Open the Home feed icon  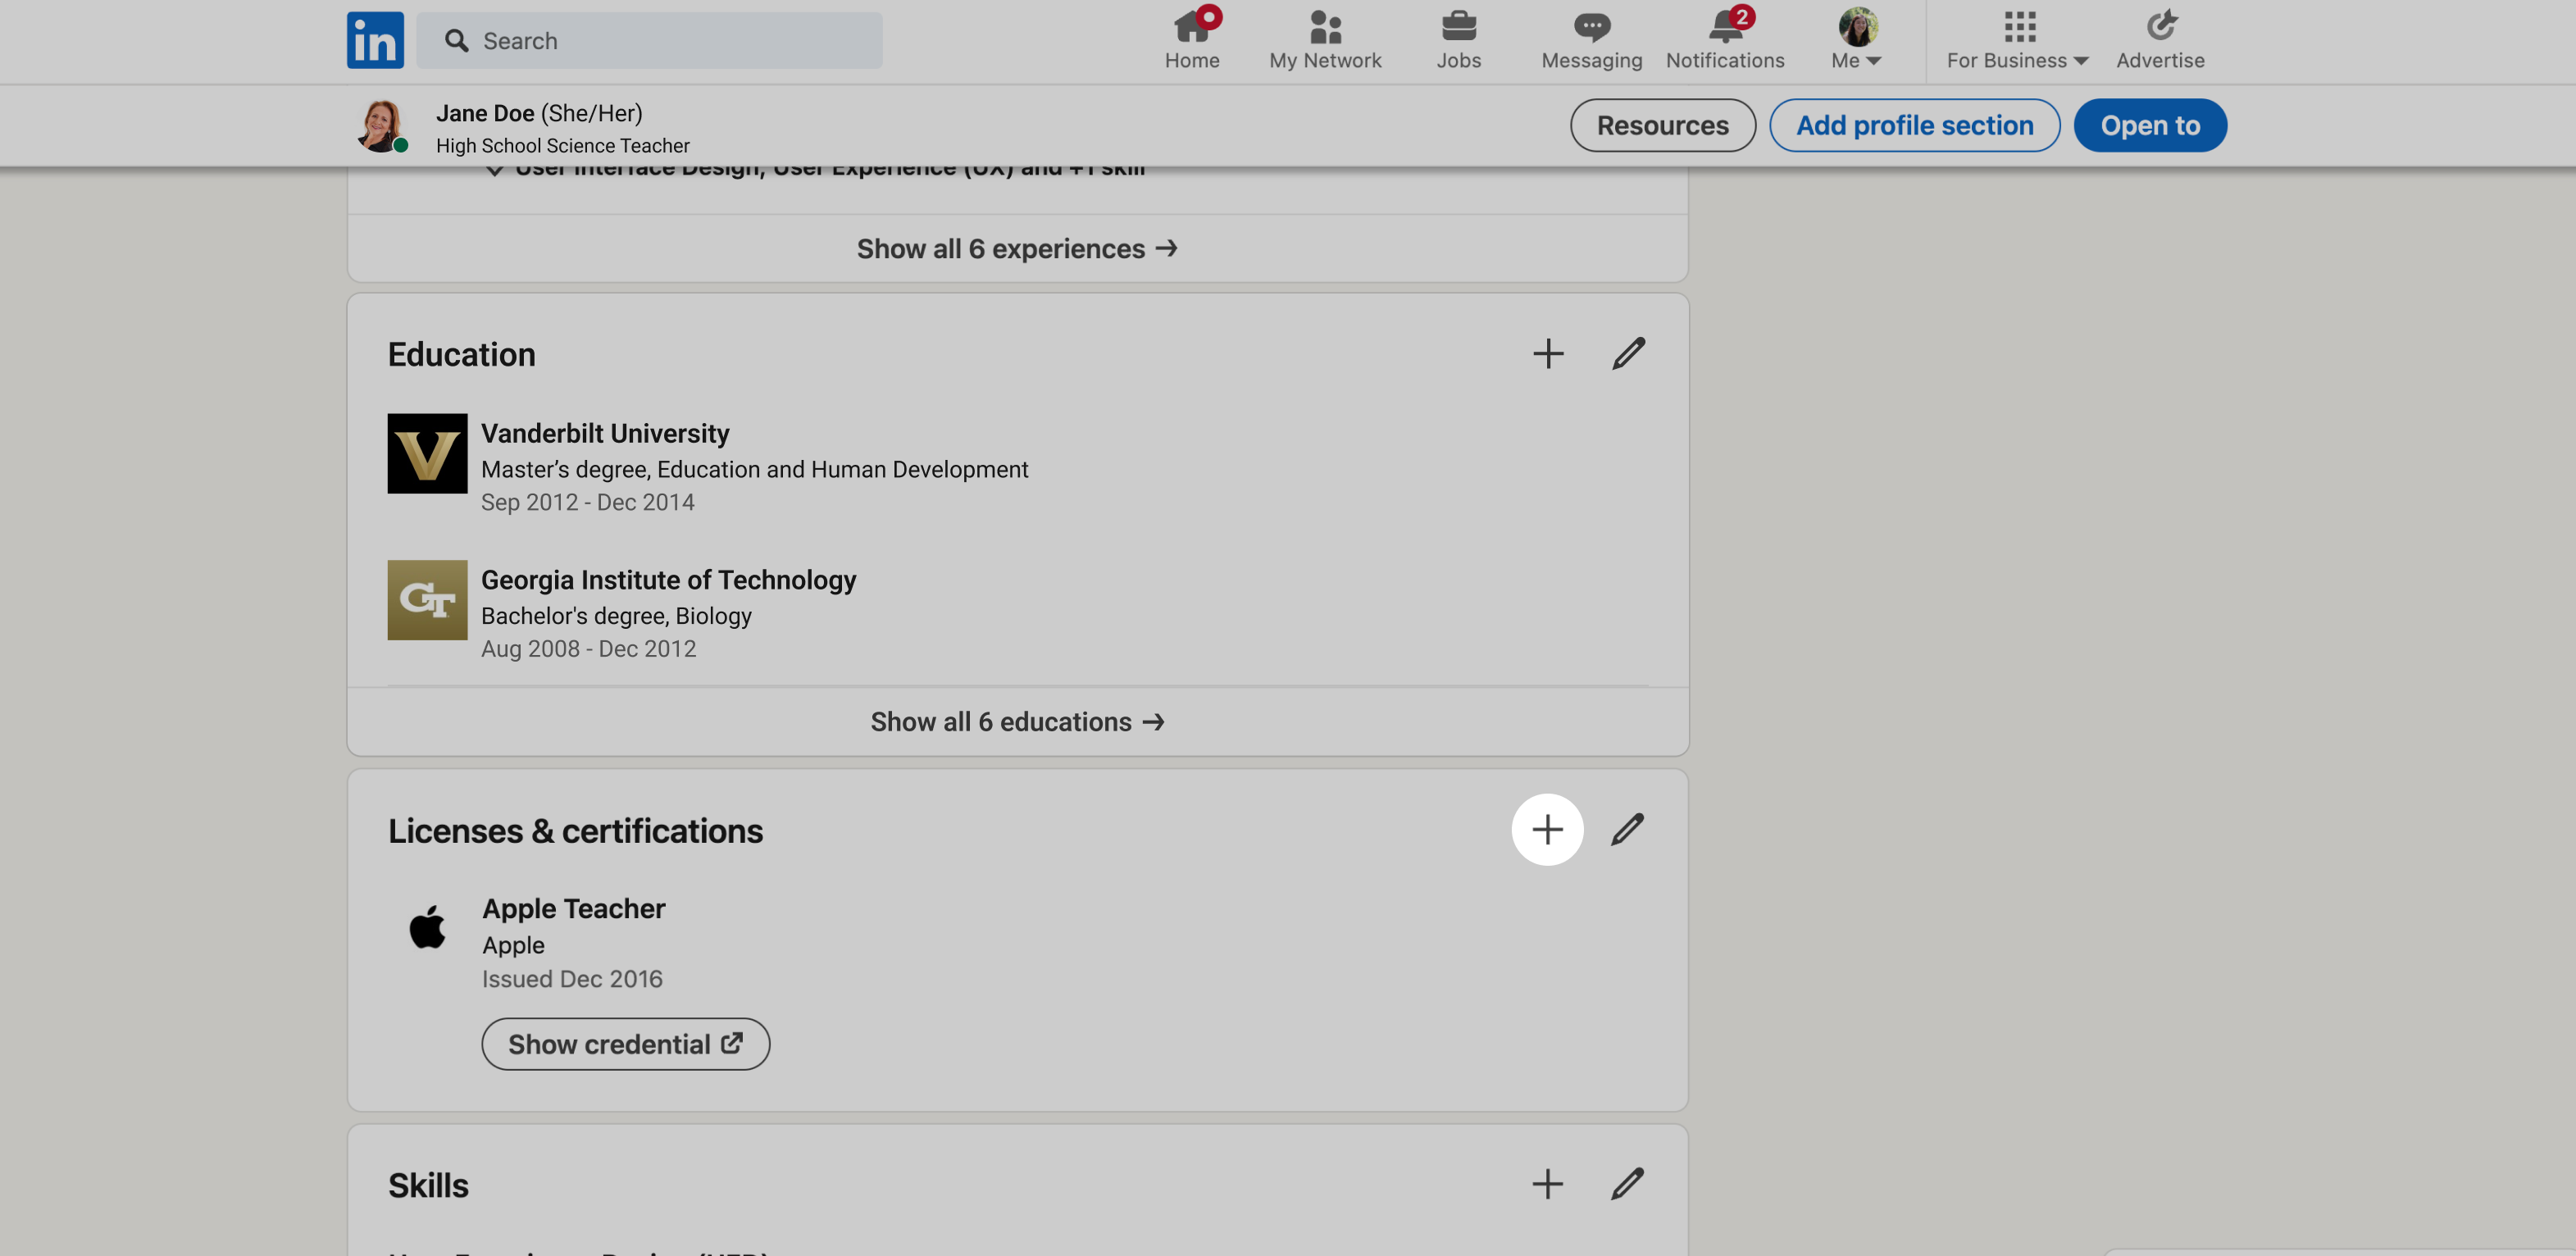pyautogui.click(x=1192, y=40)
